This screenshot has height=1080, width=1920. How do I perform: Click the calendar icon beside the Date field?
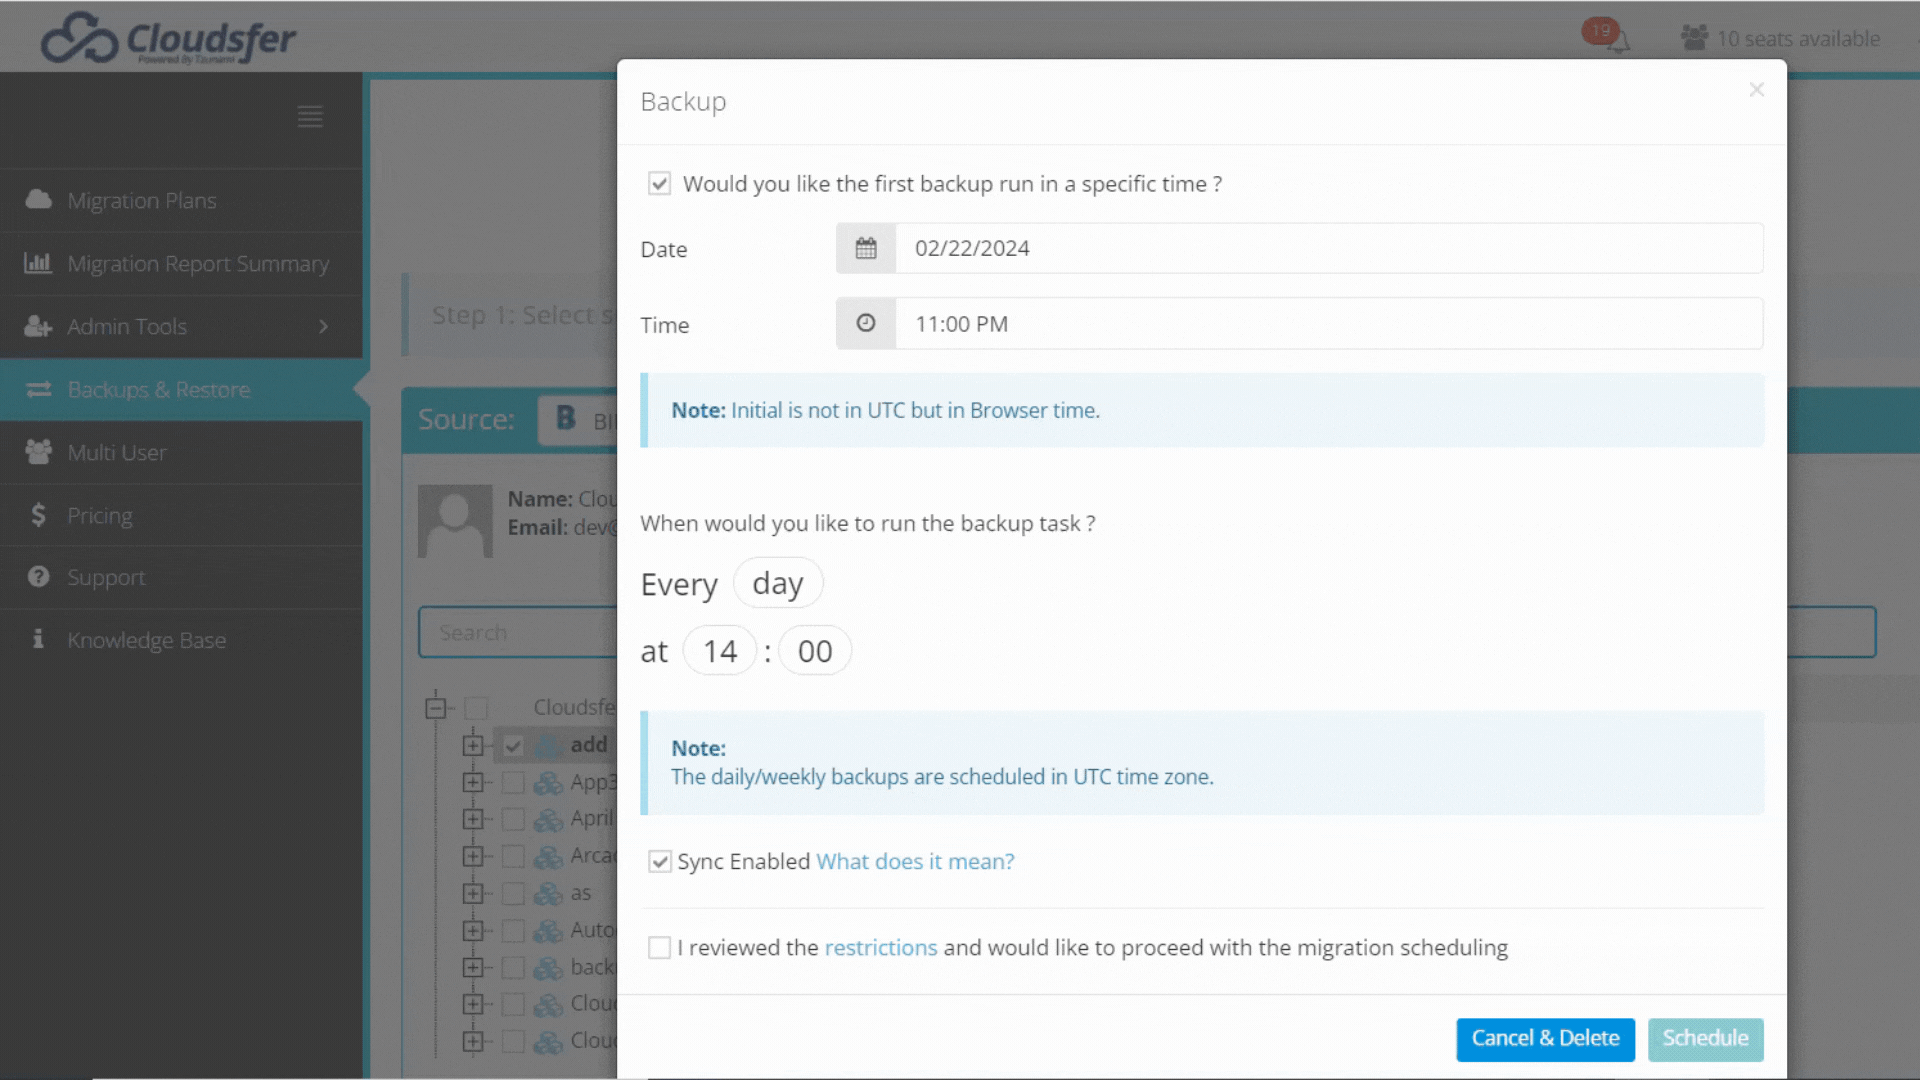[x=866, y=248]
